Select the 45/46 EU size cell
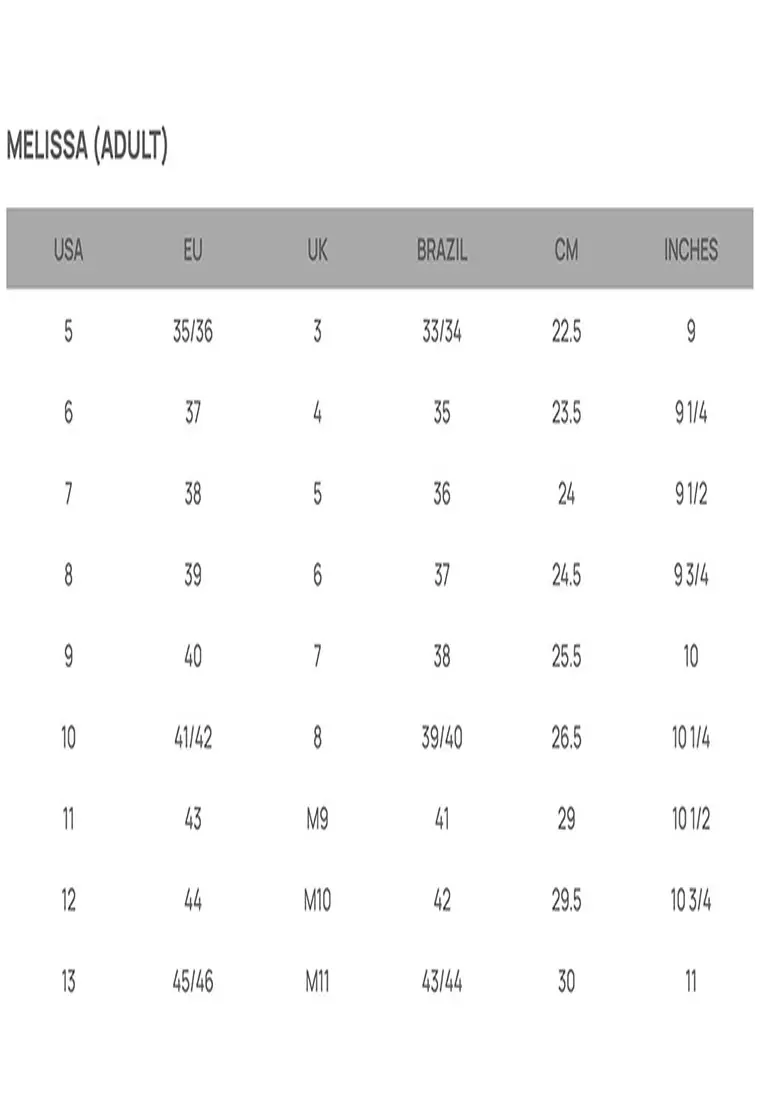The height and width of the screenshot is (1100, 762). point(193,982)
